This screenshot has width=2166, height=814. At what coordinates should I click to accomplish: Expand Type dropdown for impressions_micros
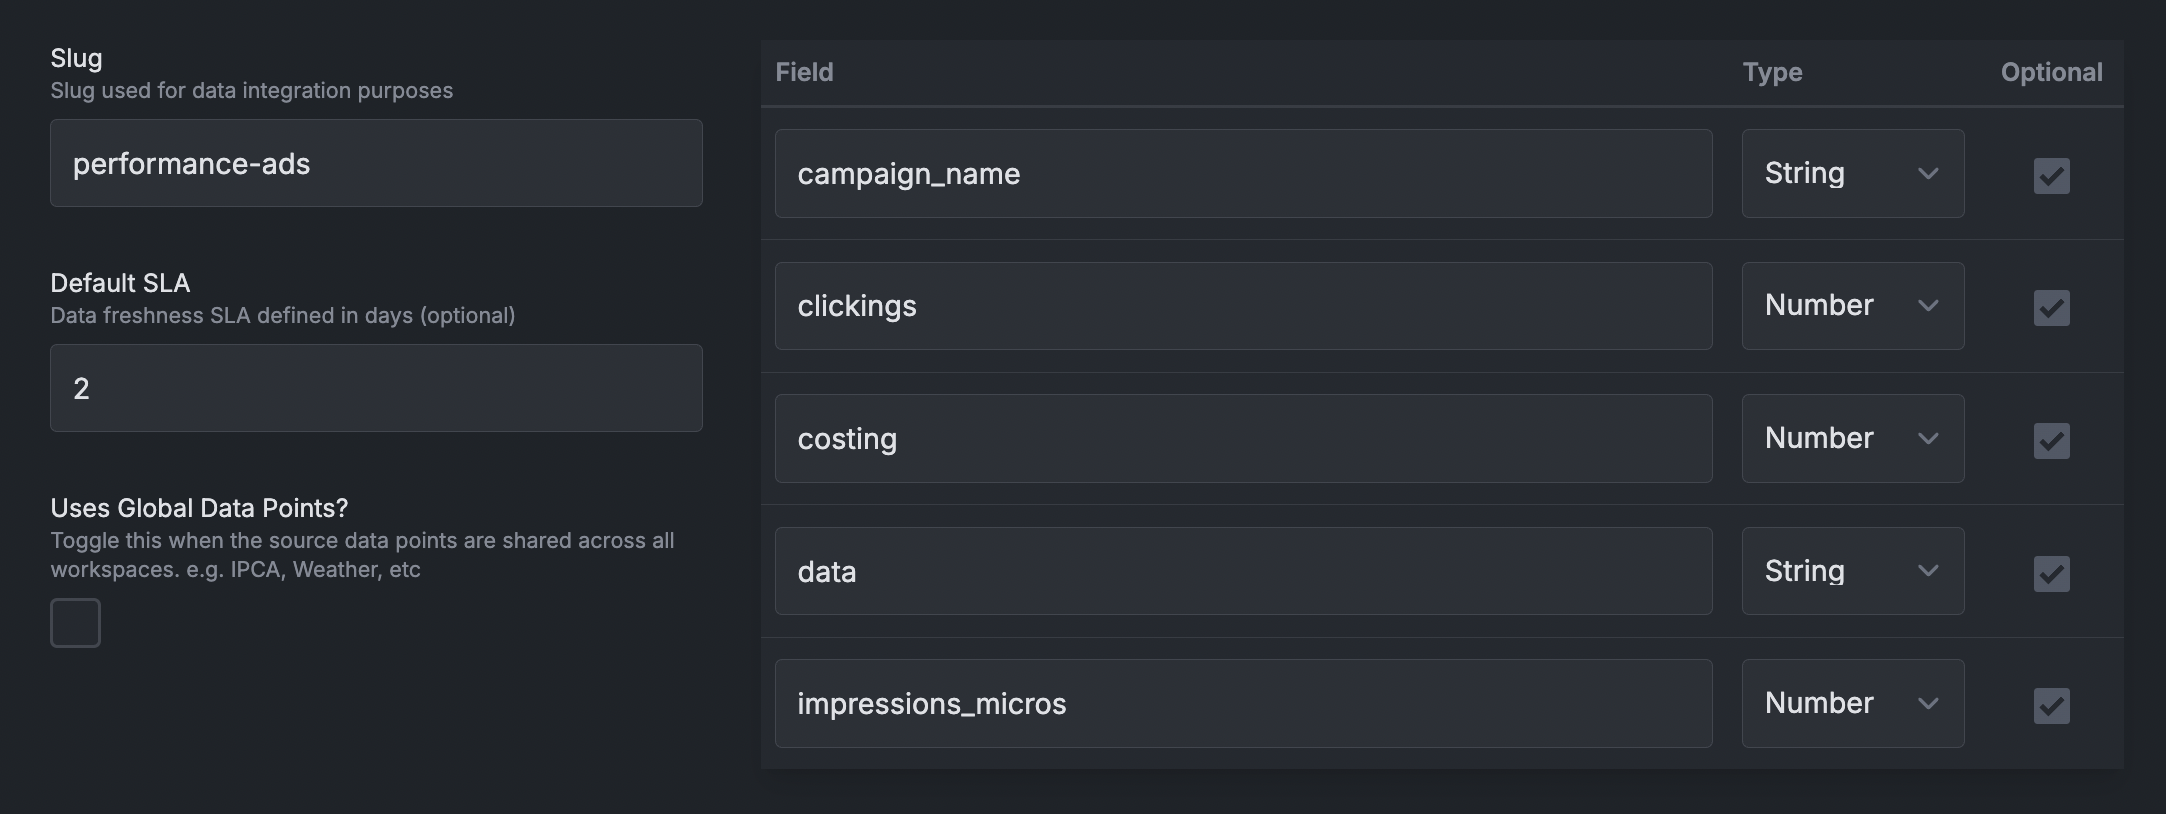pyautogui.click(x=1852, y=703)
